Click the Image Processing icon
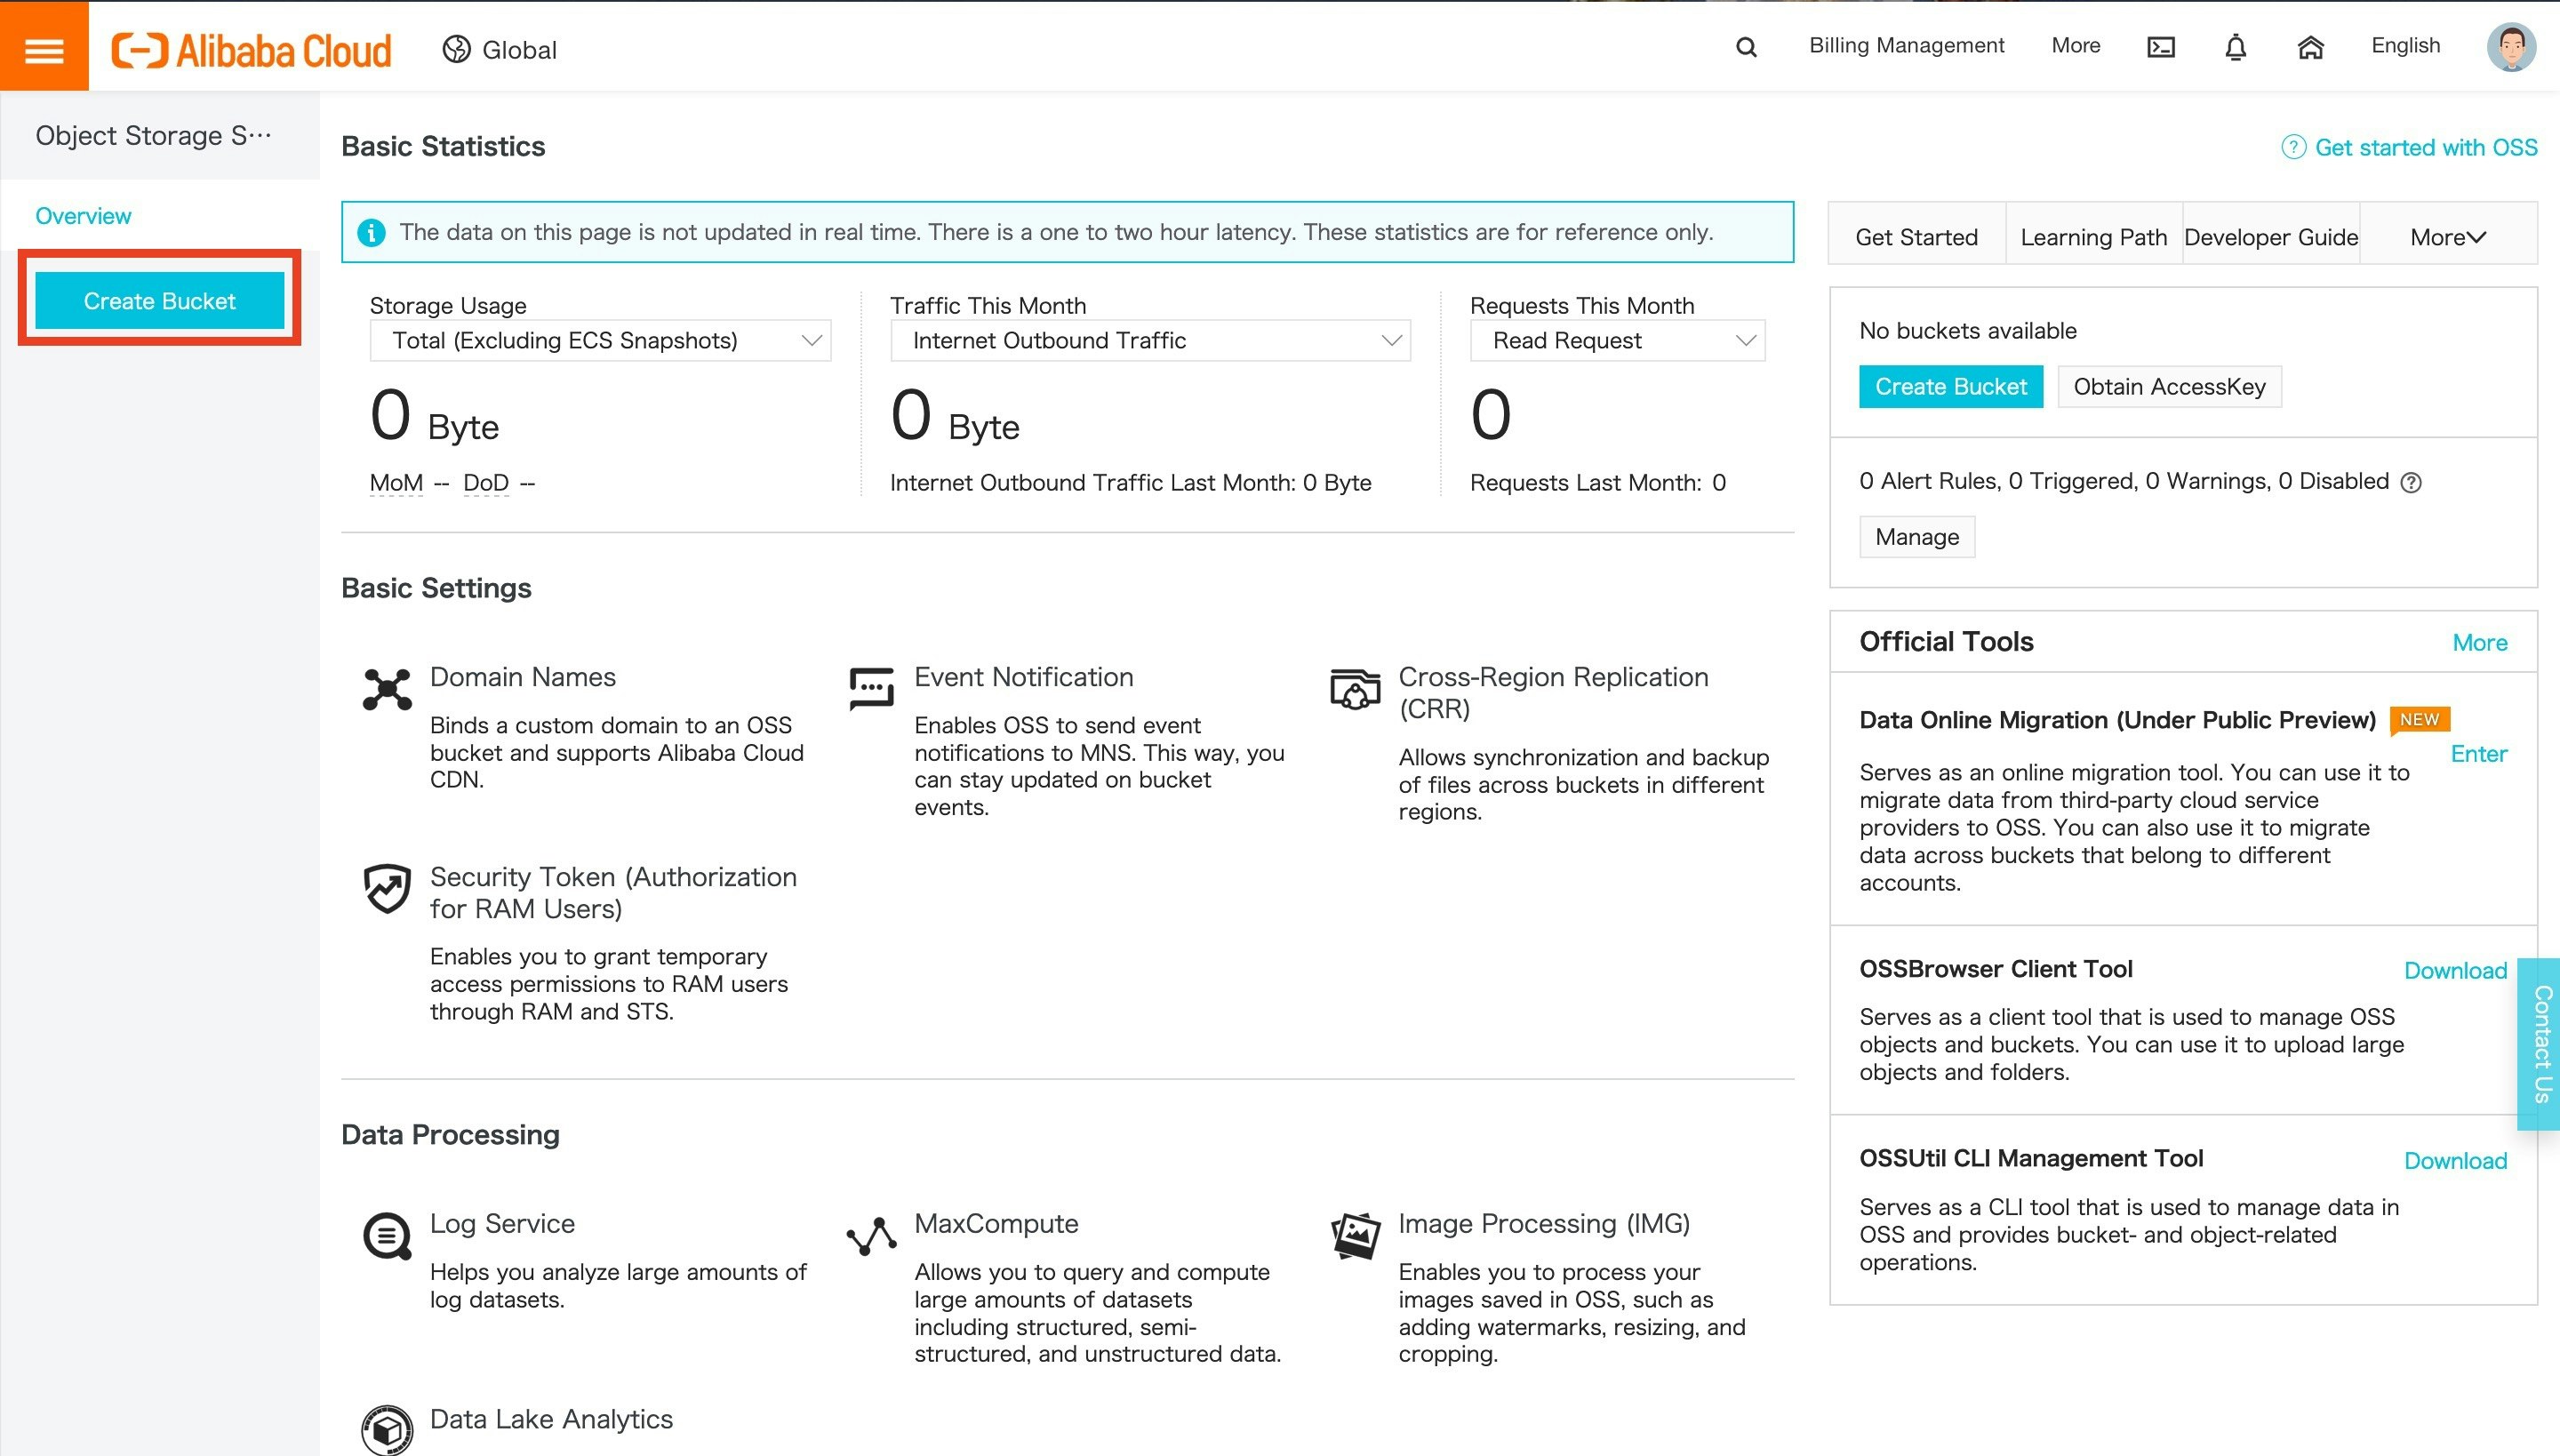The height and width of the screenshot is (1456, 2560). point(1355,1236)
